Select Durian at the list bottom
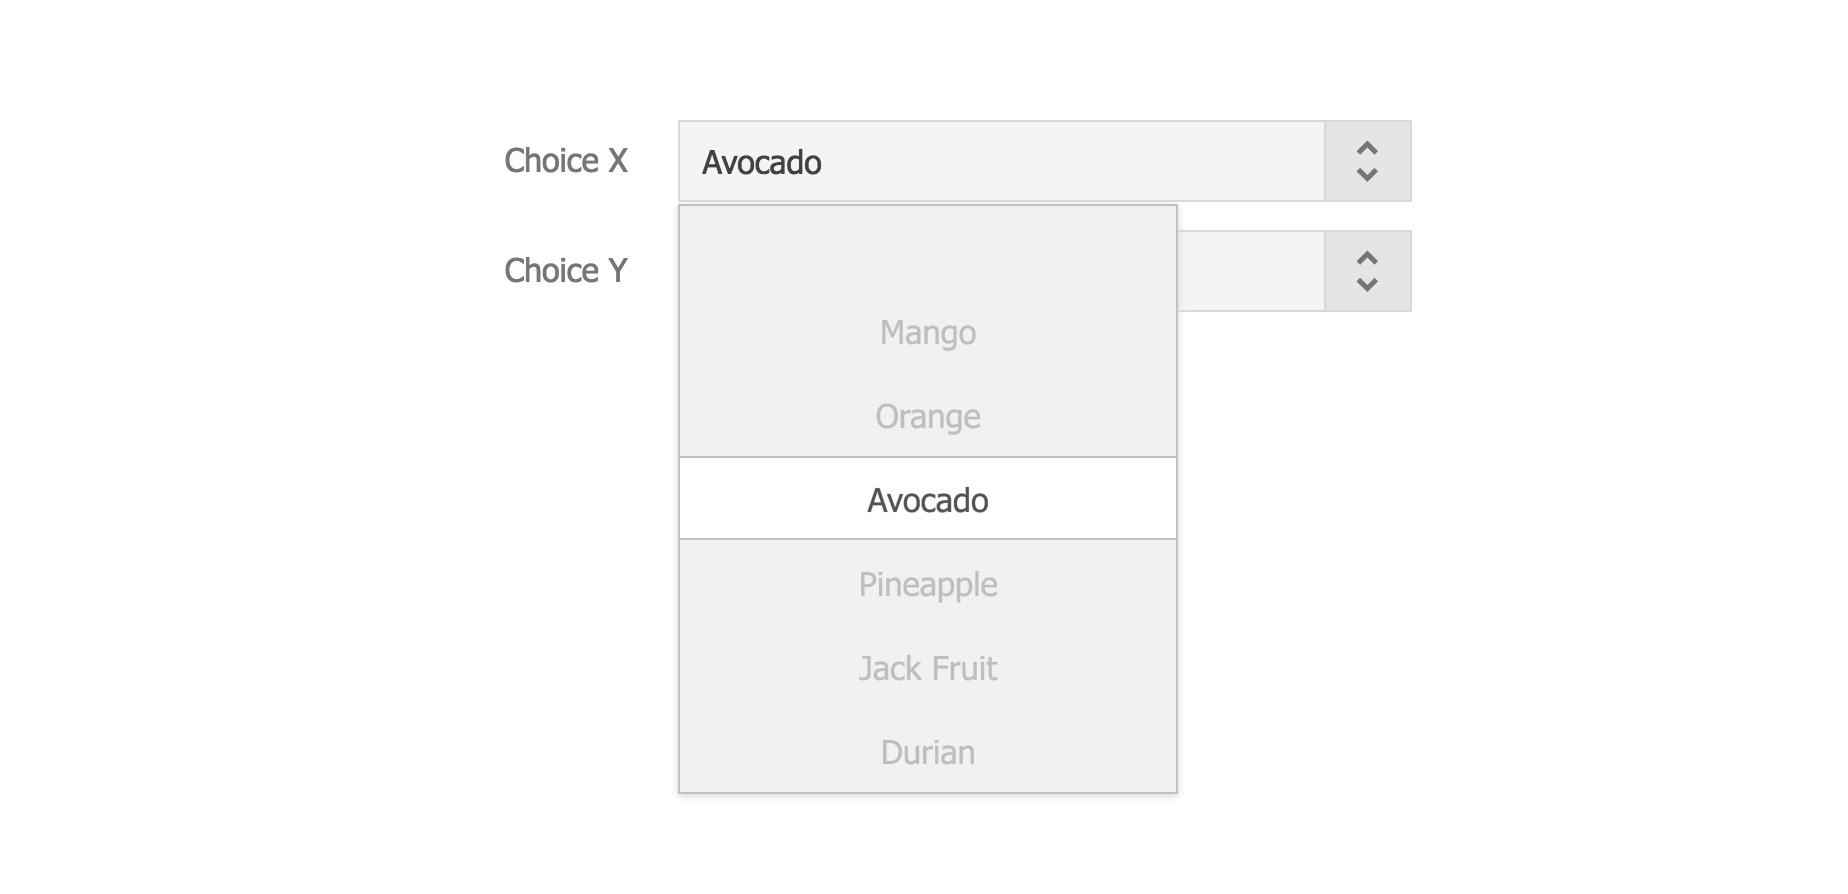This screenshot has width=1848, height=894. (x=928, y=752)
